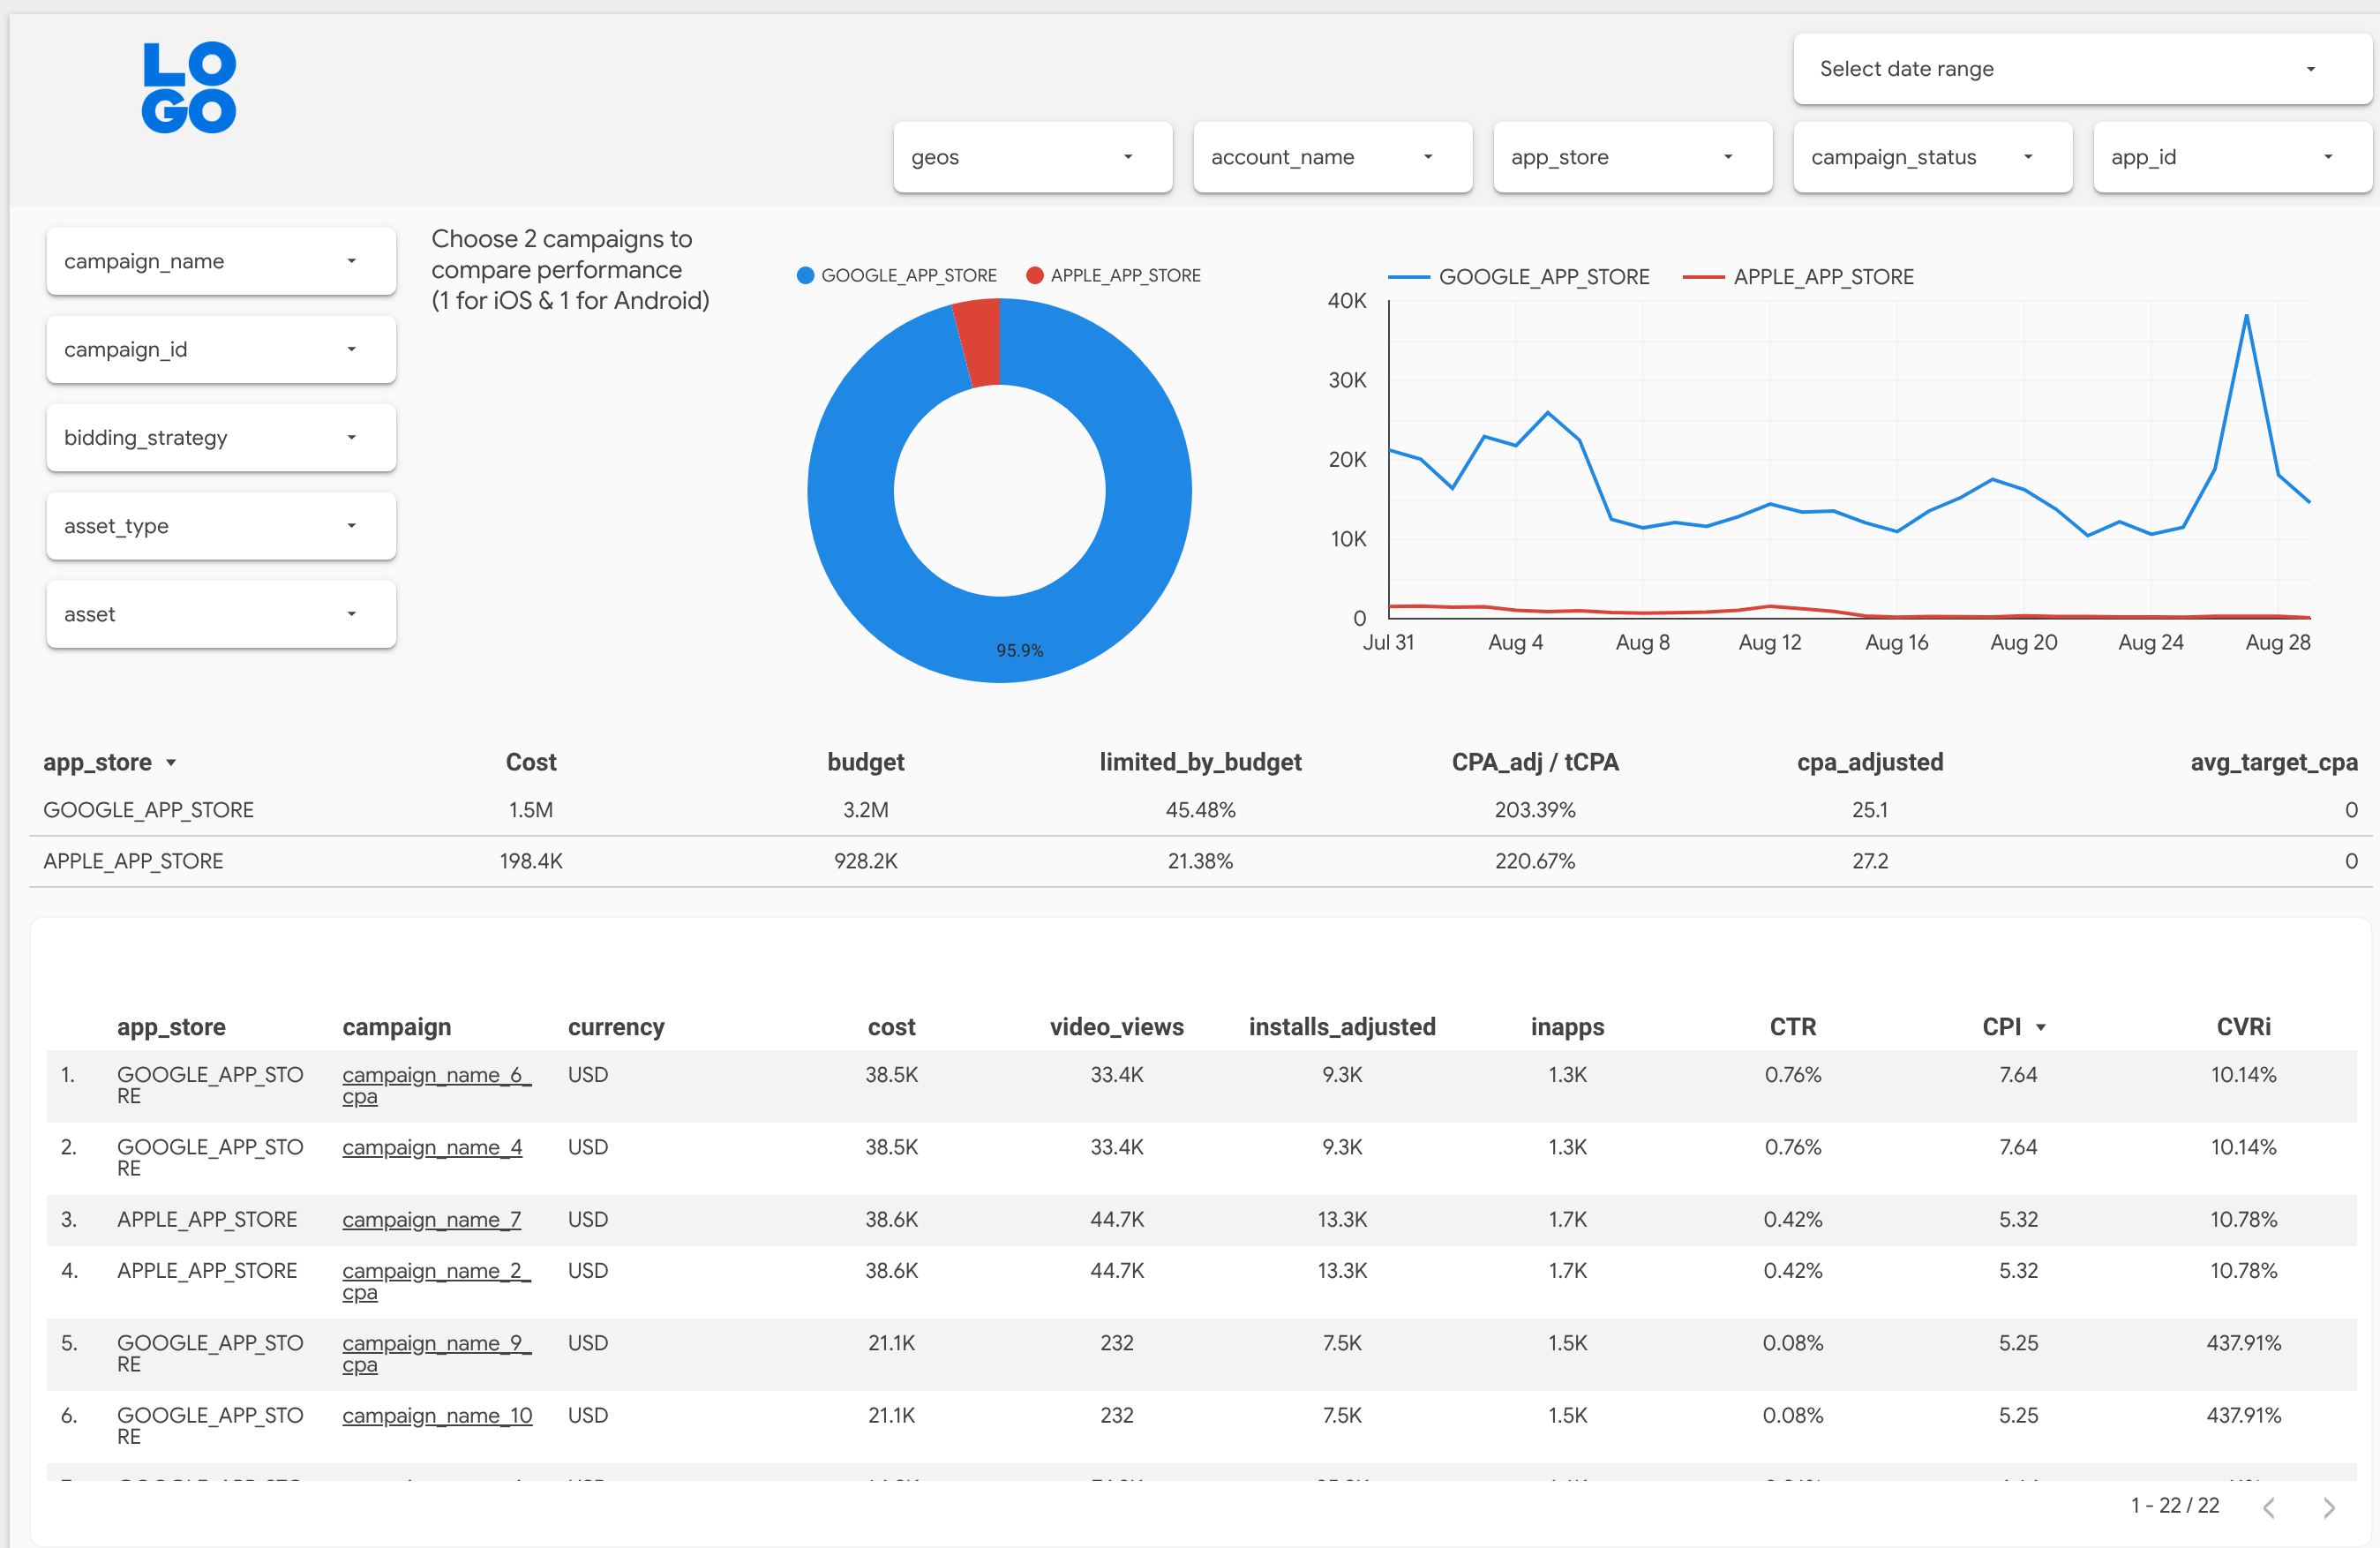Screen dimensions: 2380x1548
Task: Sort by limited_by_budget column header
Action: (1200, 762)
